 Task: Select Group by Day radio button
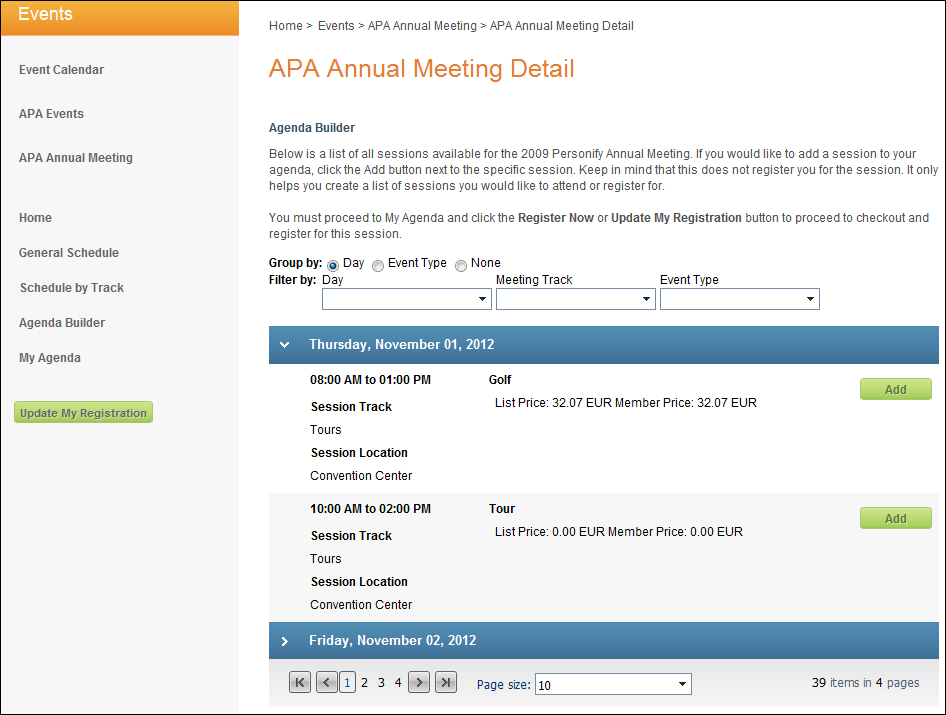point(332,265)
